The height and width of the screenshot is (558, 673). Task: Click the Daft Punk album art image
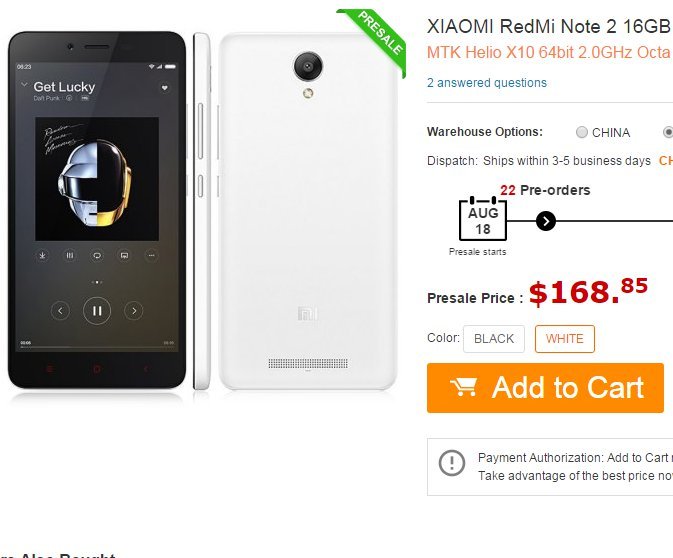click(x=97, y=178)
